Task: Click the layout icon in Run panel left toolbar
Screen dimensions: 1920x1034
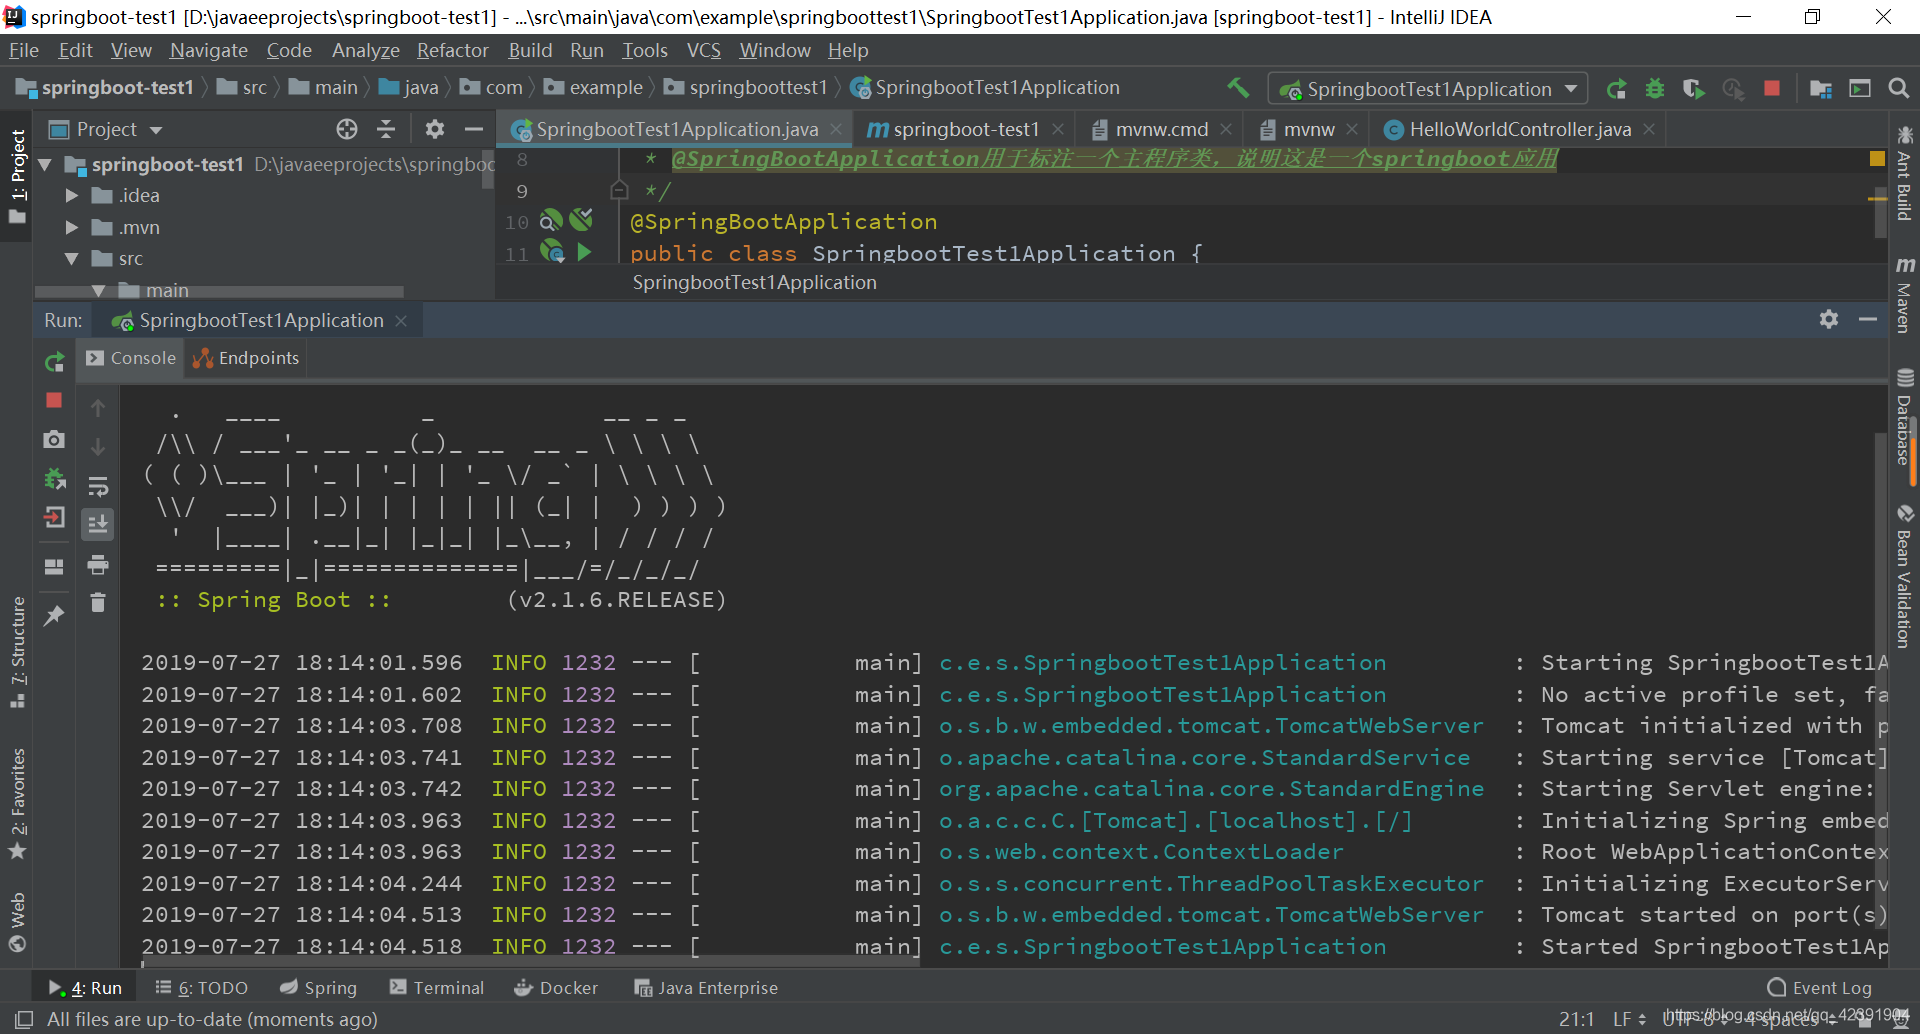Action: [x=54, y=566]
